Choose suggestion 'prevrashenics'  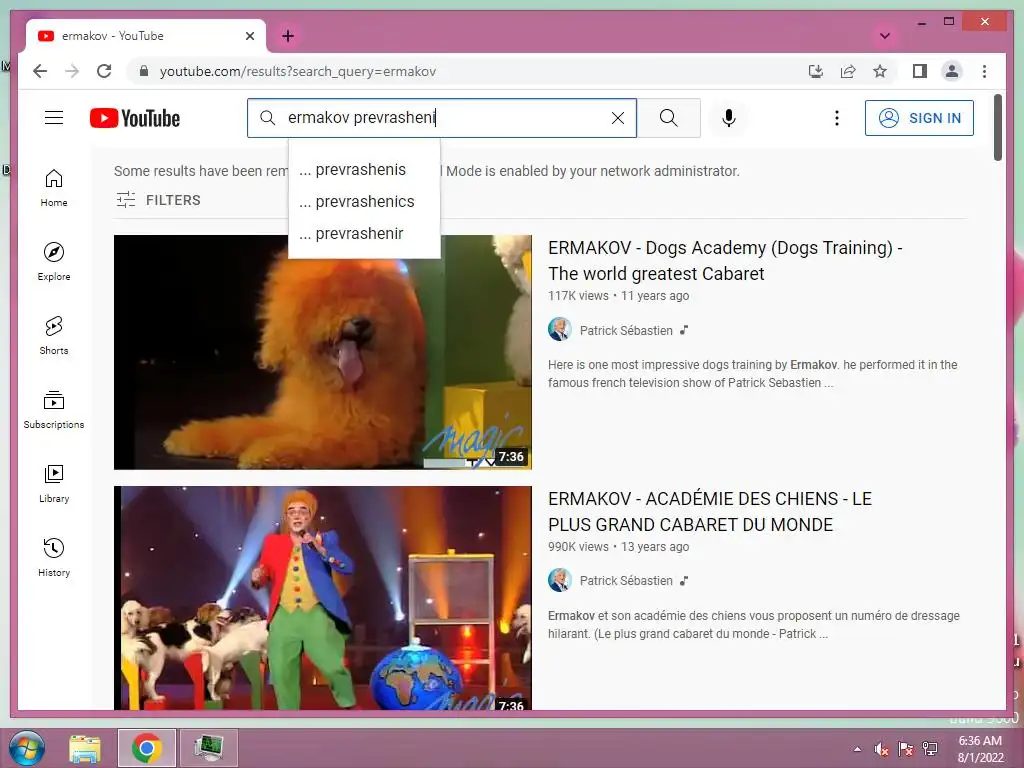[x=364, y=202]
